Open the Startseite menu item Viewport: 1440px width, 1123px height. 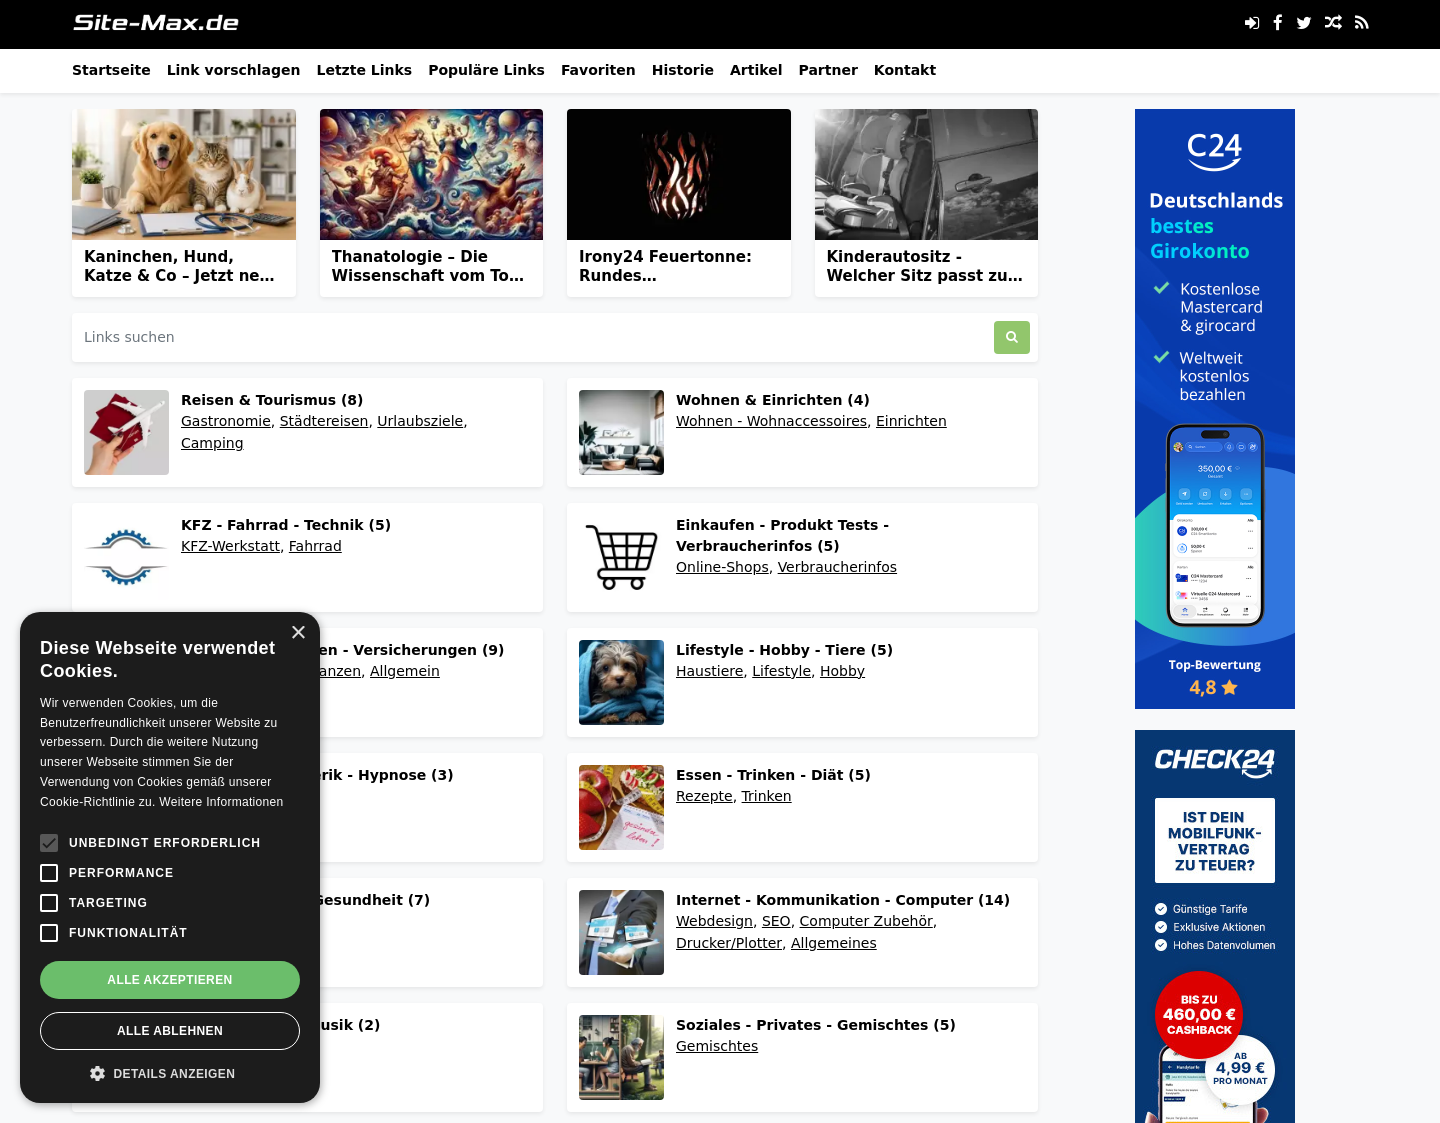pos(111,70)
